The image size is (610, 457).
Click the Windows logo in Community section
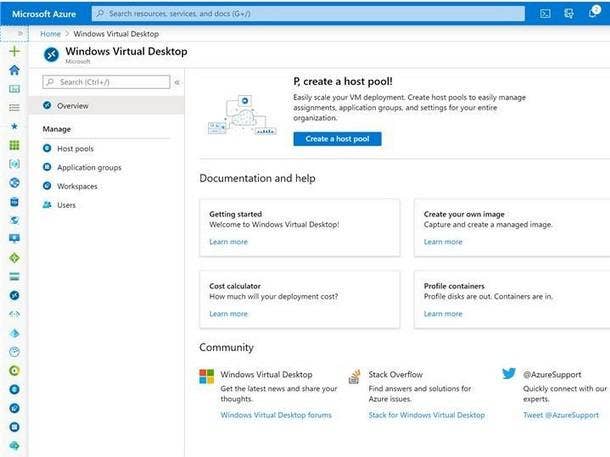(206, 377)
